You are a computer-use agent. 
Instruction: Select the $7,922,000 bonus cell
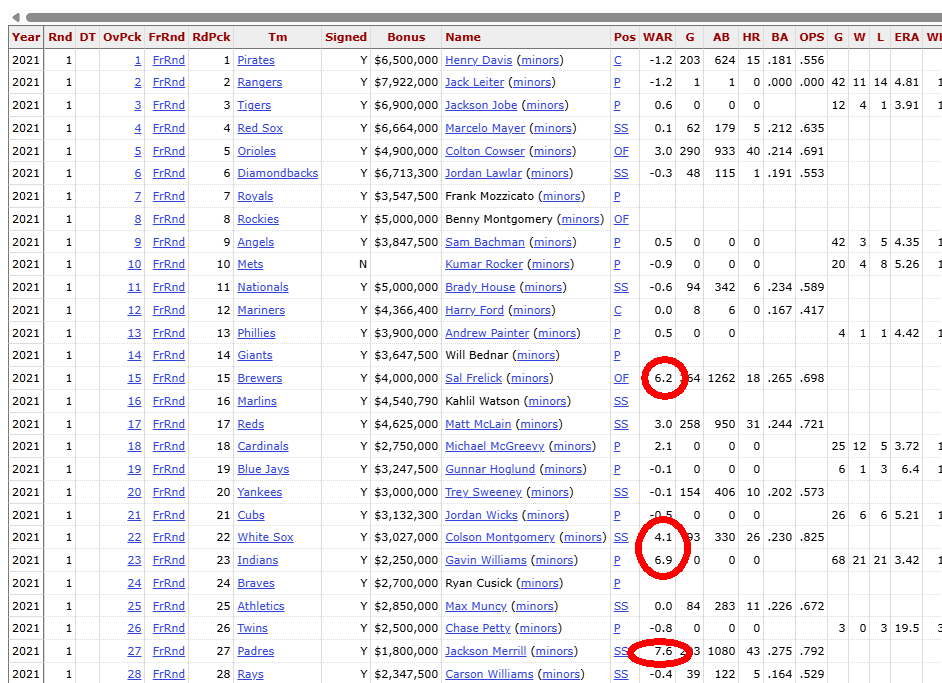click(x=406, y=82)
